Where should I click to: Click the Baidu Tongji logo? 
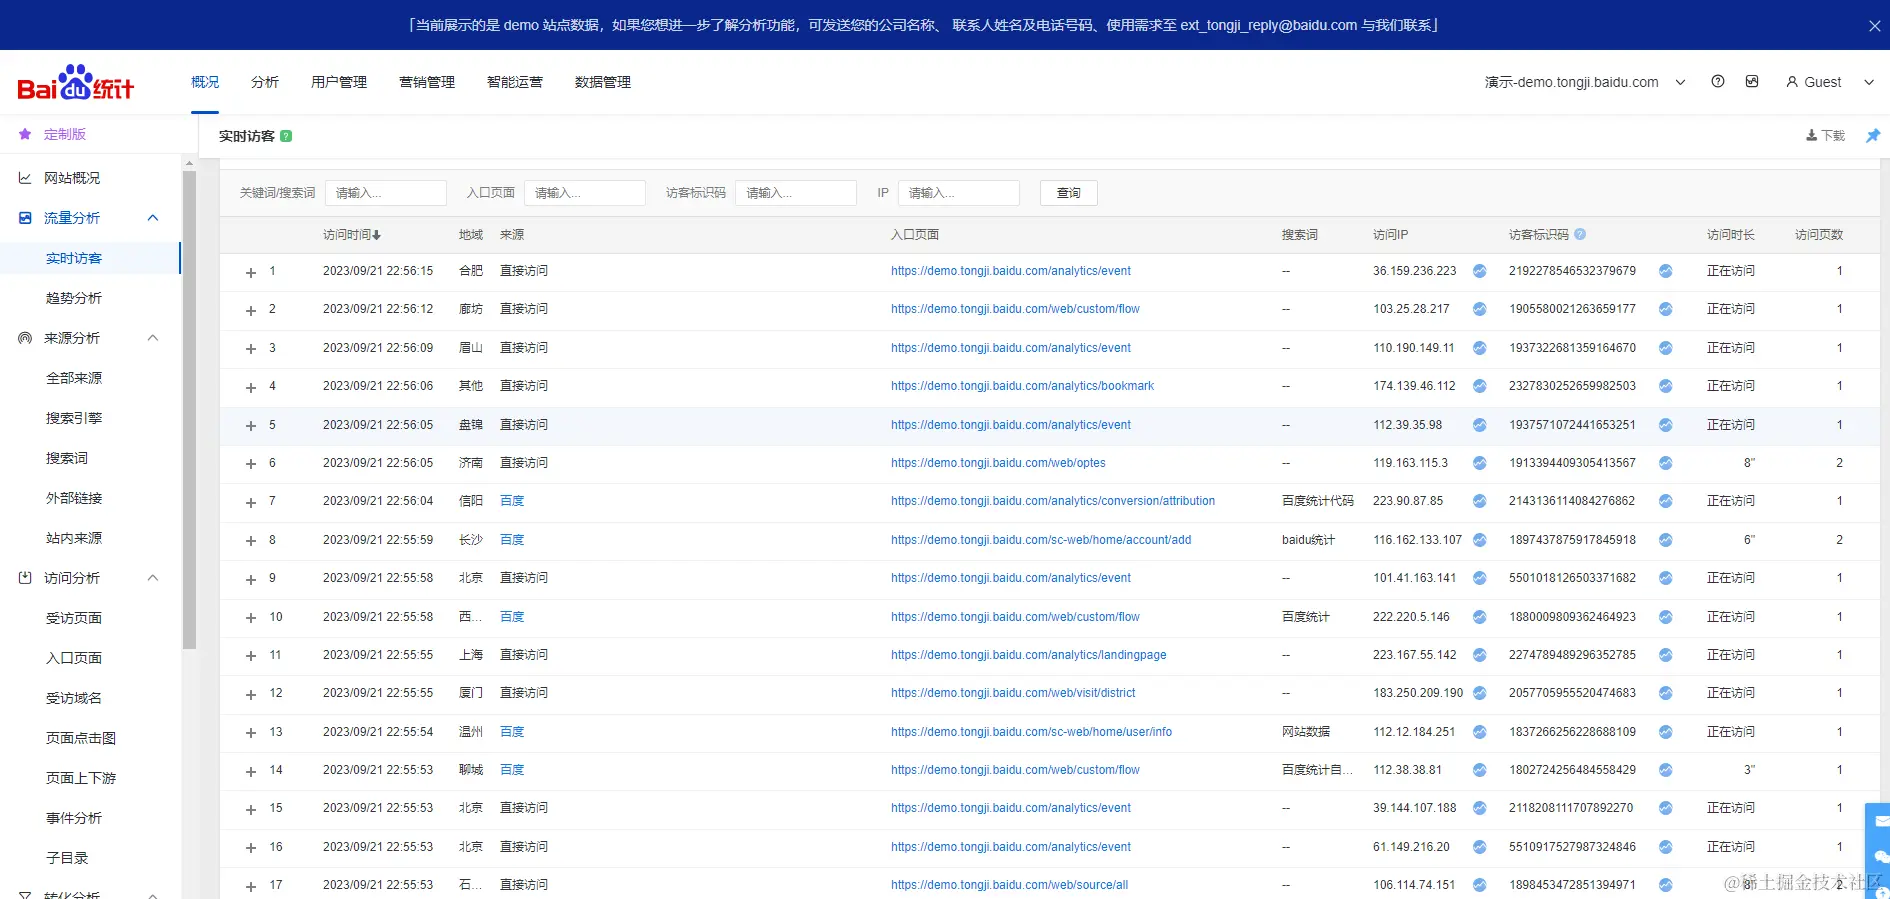click(76, 83)
